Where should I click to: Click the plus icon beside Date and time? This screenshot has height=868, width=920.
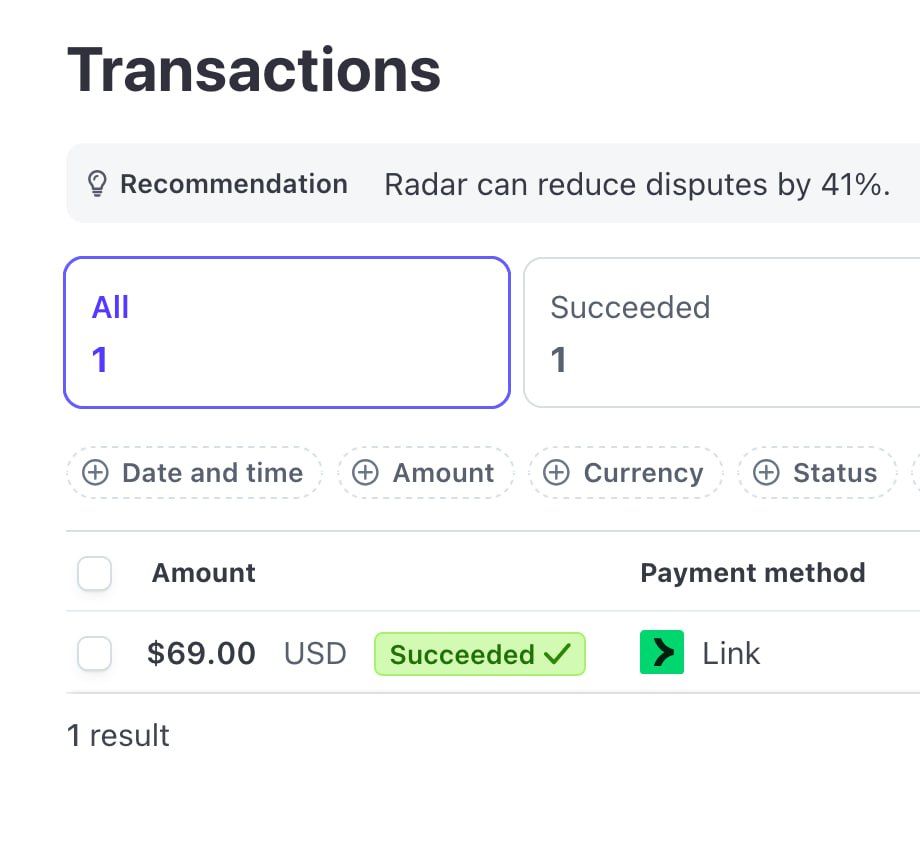pyautogui.click(x=95, y=473)
